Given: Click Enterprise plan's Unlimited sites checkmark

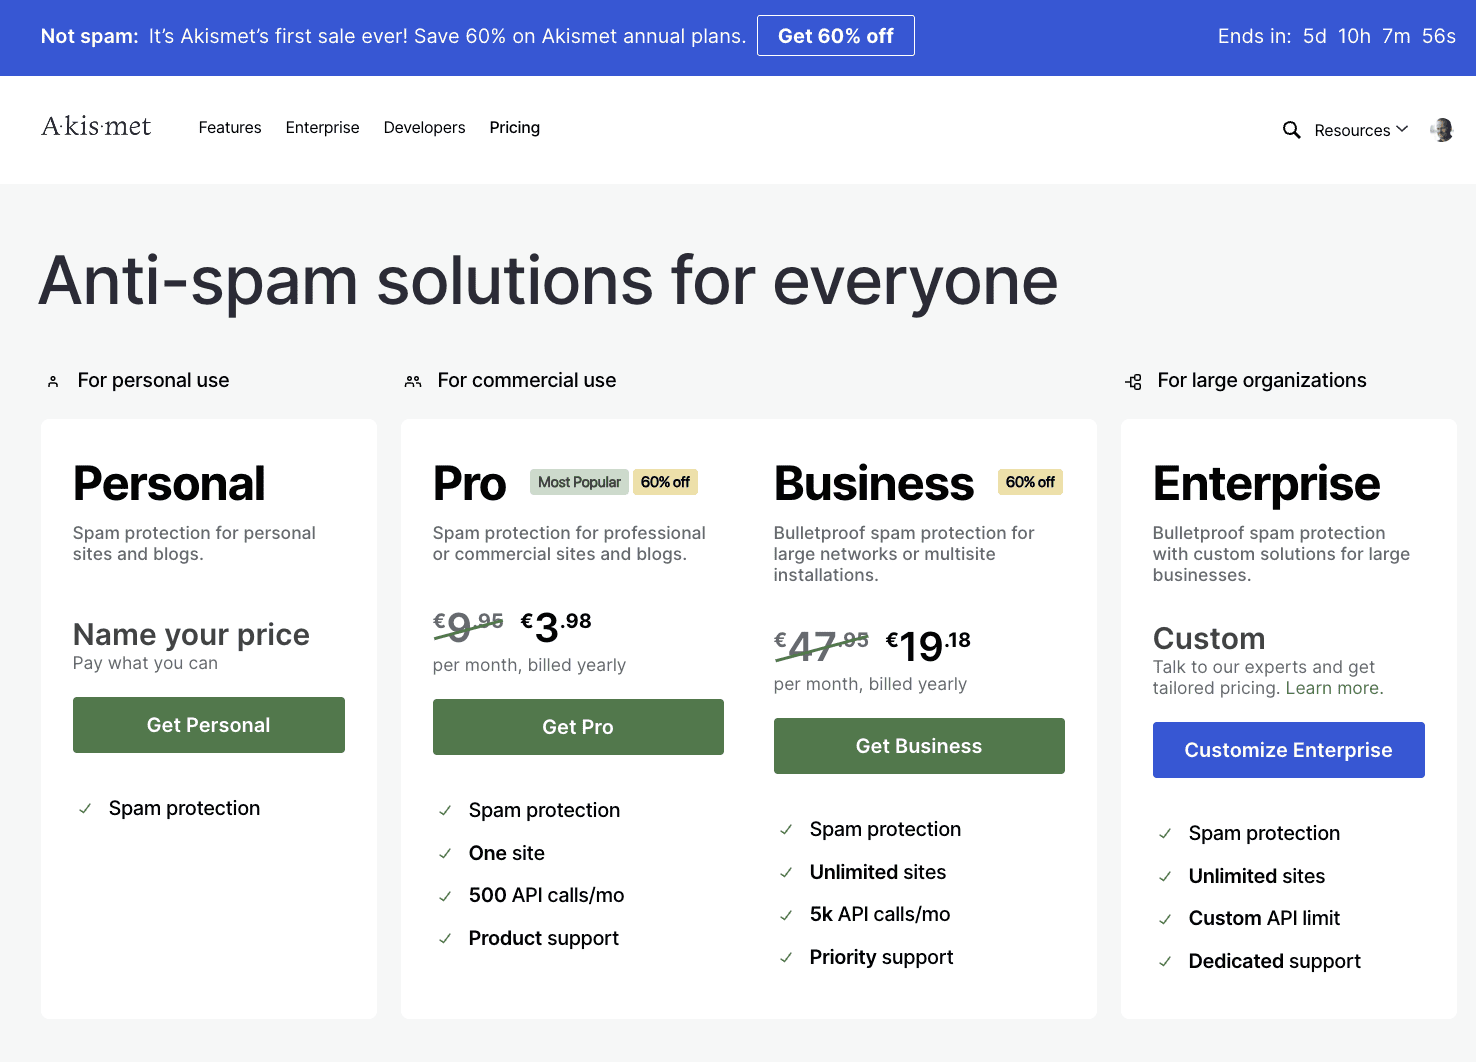Looking at the screenshot, I should pyautogui.click(x=1165, y=877).
